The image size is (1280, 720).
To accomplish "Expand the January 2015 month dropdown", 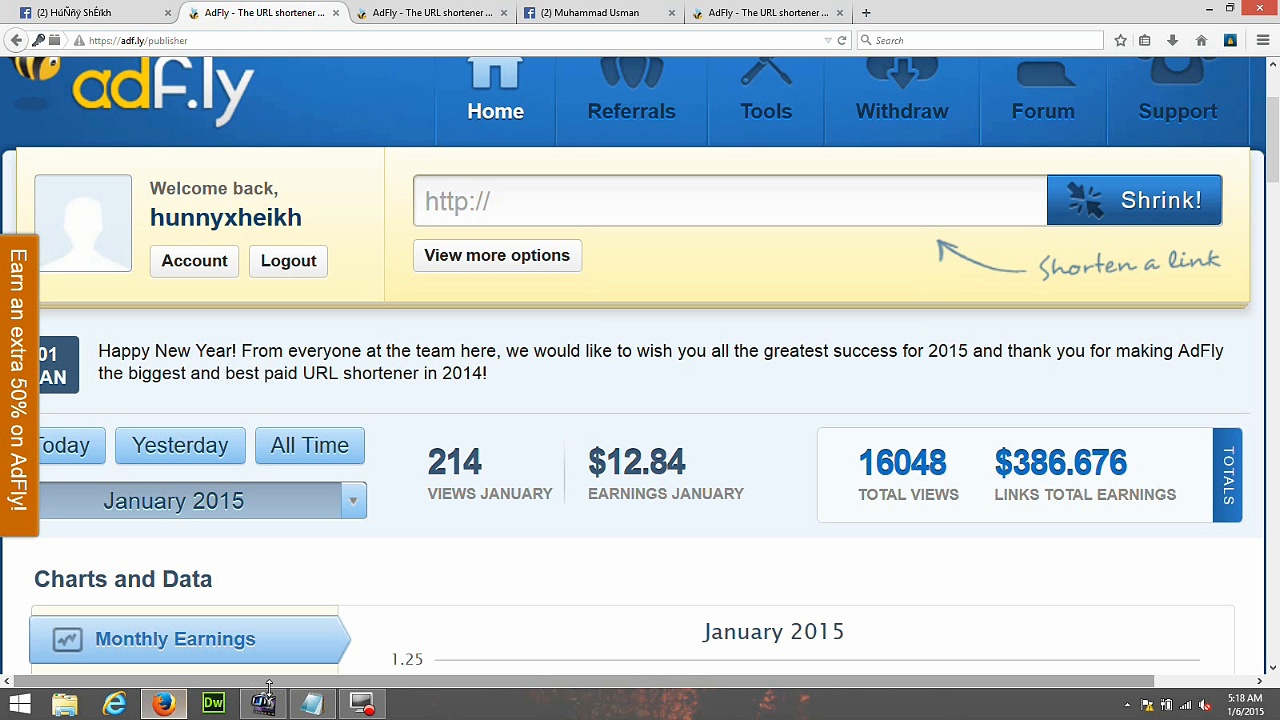I will tap(353, 501).
